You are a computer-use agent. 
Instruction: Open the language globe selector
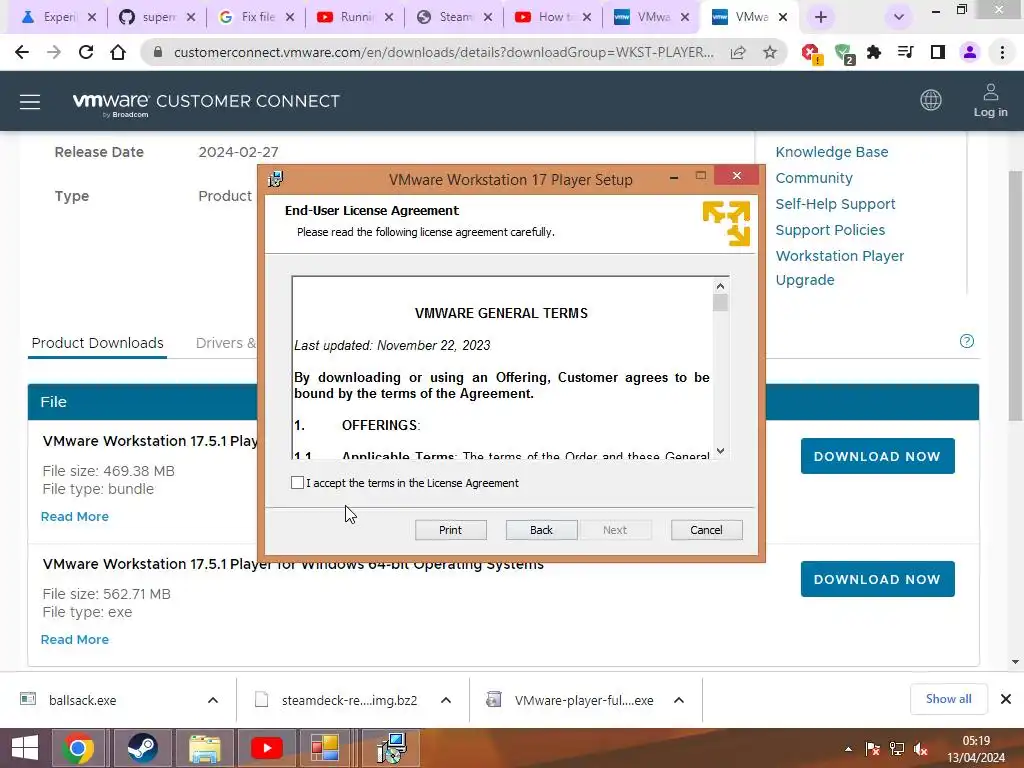(x=931, y=100)
